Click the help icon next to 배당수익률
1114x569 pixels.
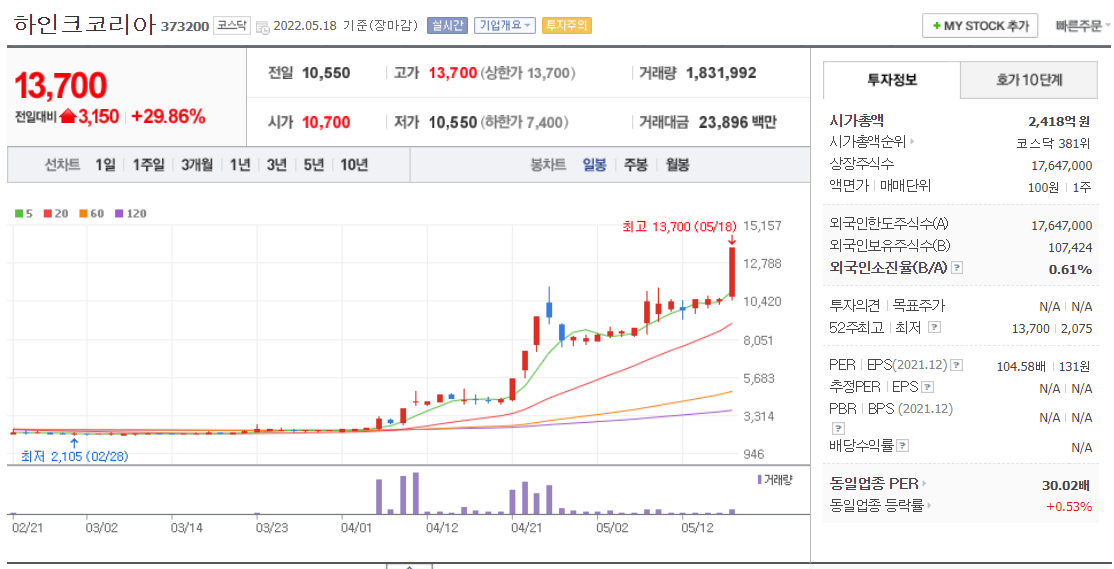click(x=902, y=446)
